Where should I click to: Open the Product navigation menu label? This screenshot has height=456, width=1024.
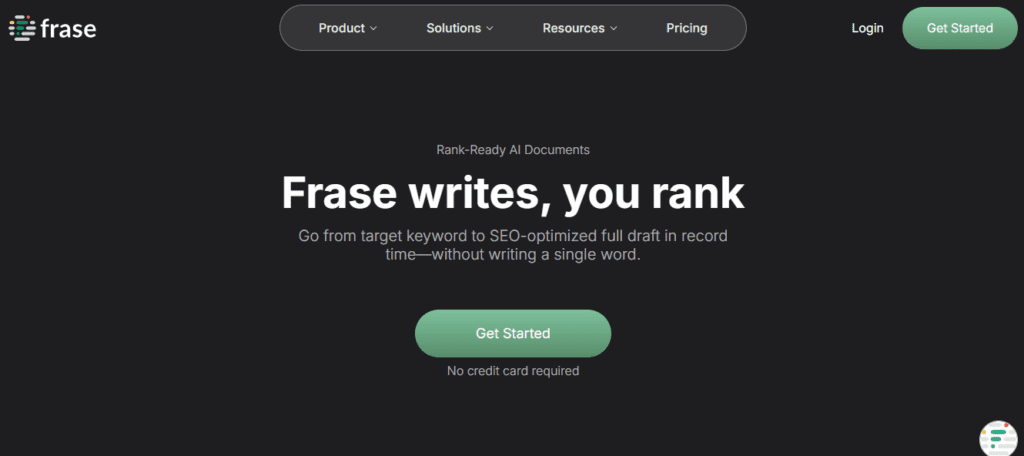341,28
